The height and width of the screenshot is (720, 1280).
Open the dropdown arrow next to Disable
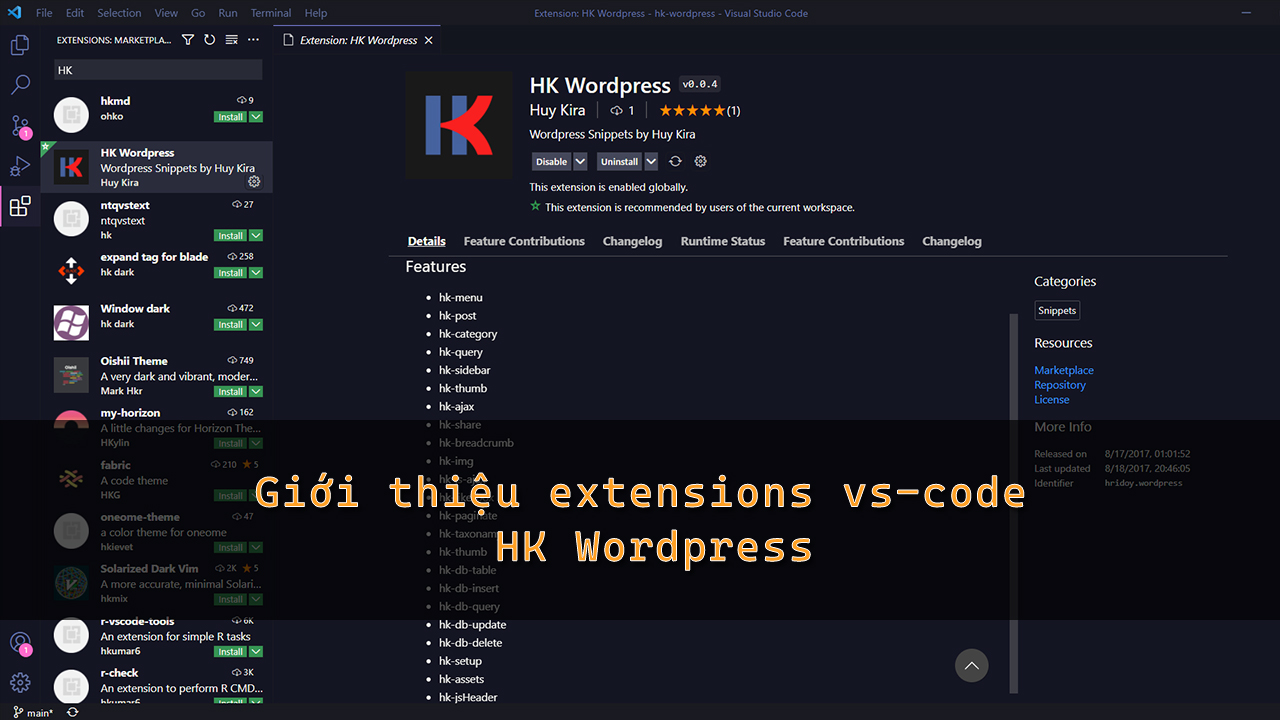580,161
